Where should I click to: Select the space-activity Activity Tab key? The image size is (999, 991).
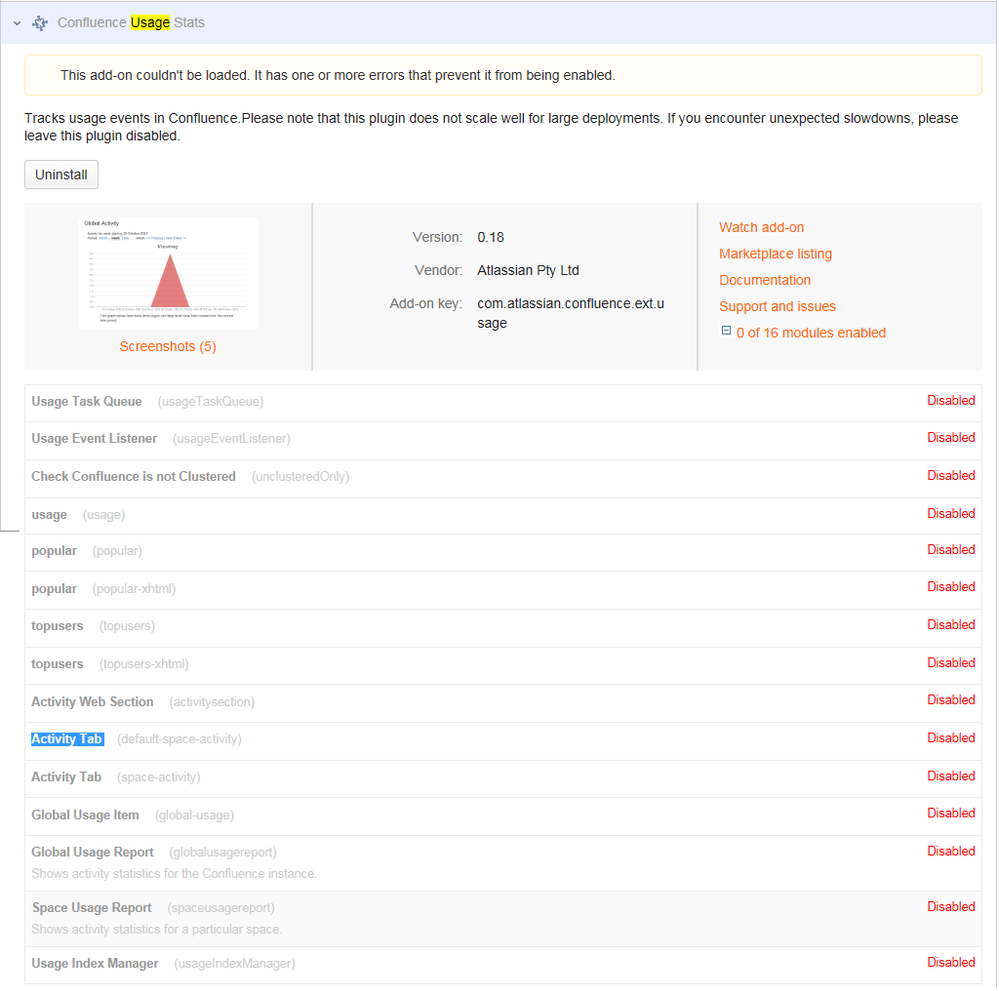click(159, 778)
